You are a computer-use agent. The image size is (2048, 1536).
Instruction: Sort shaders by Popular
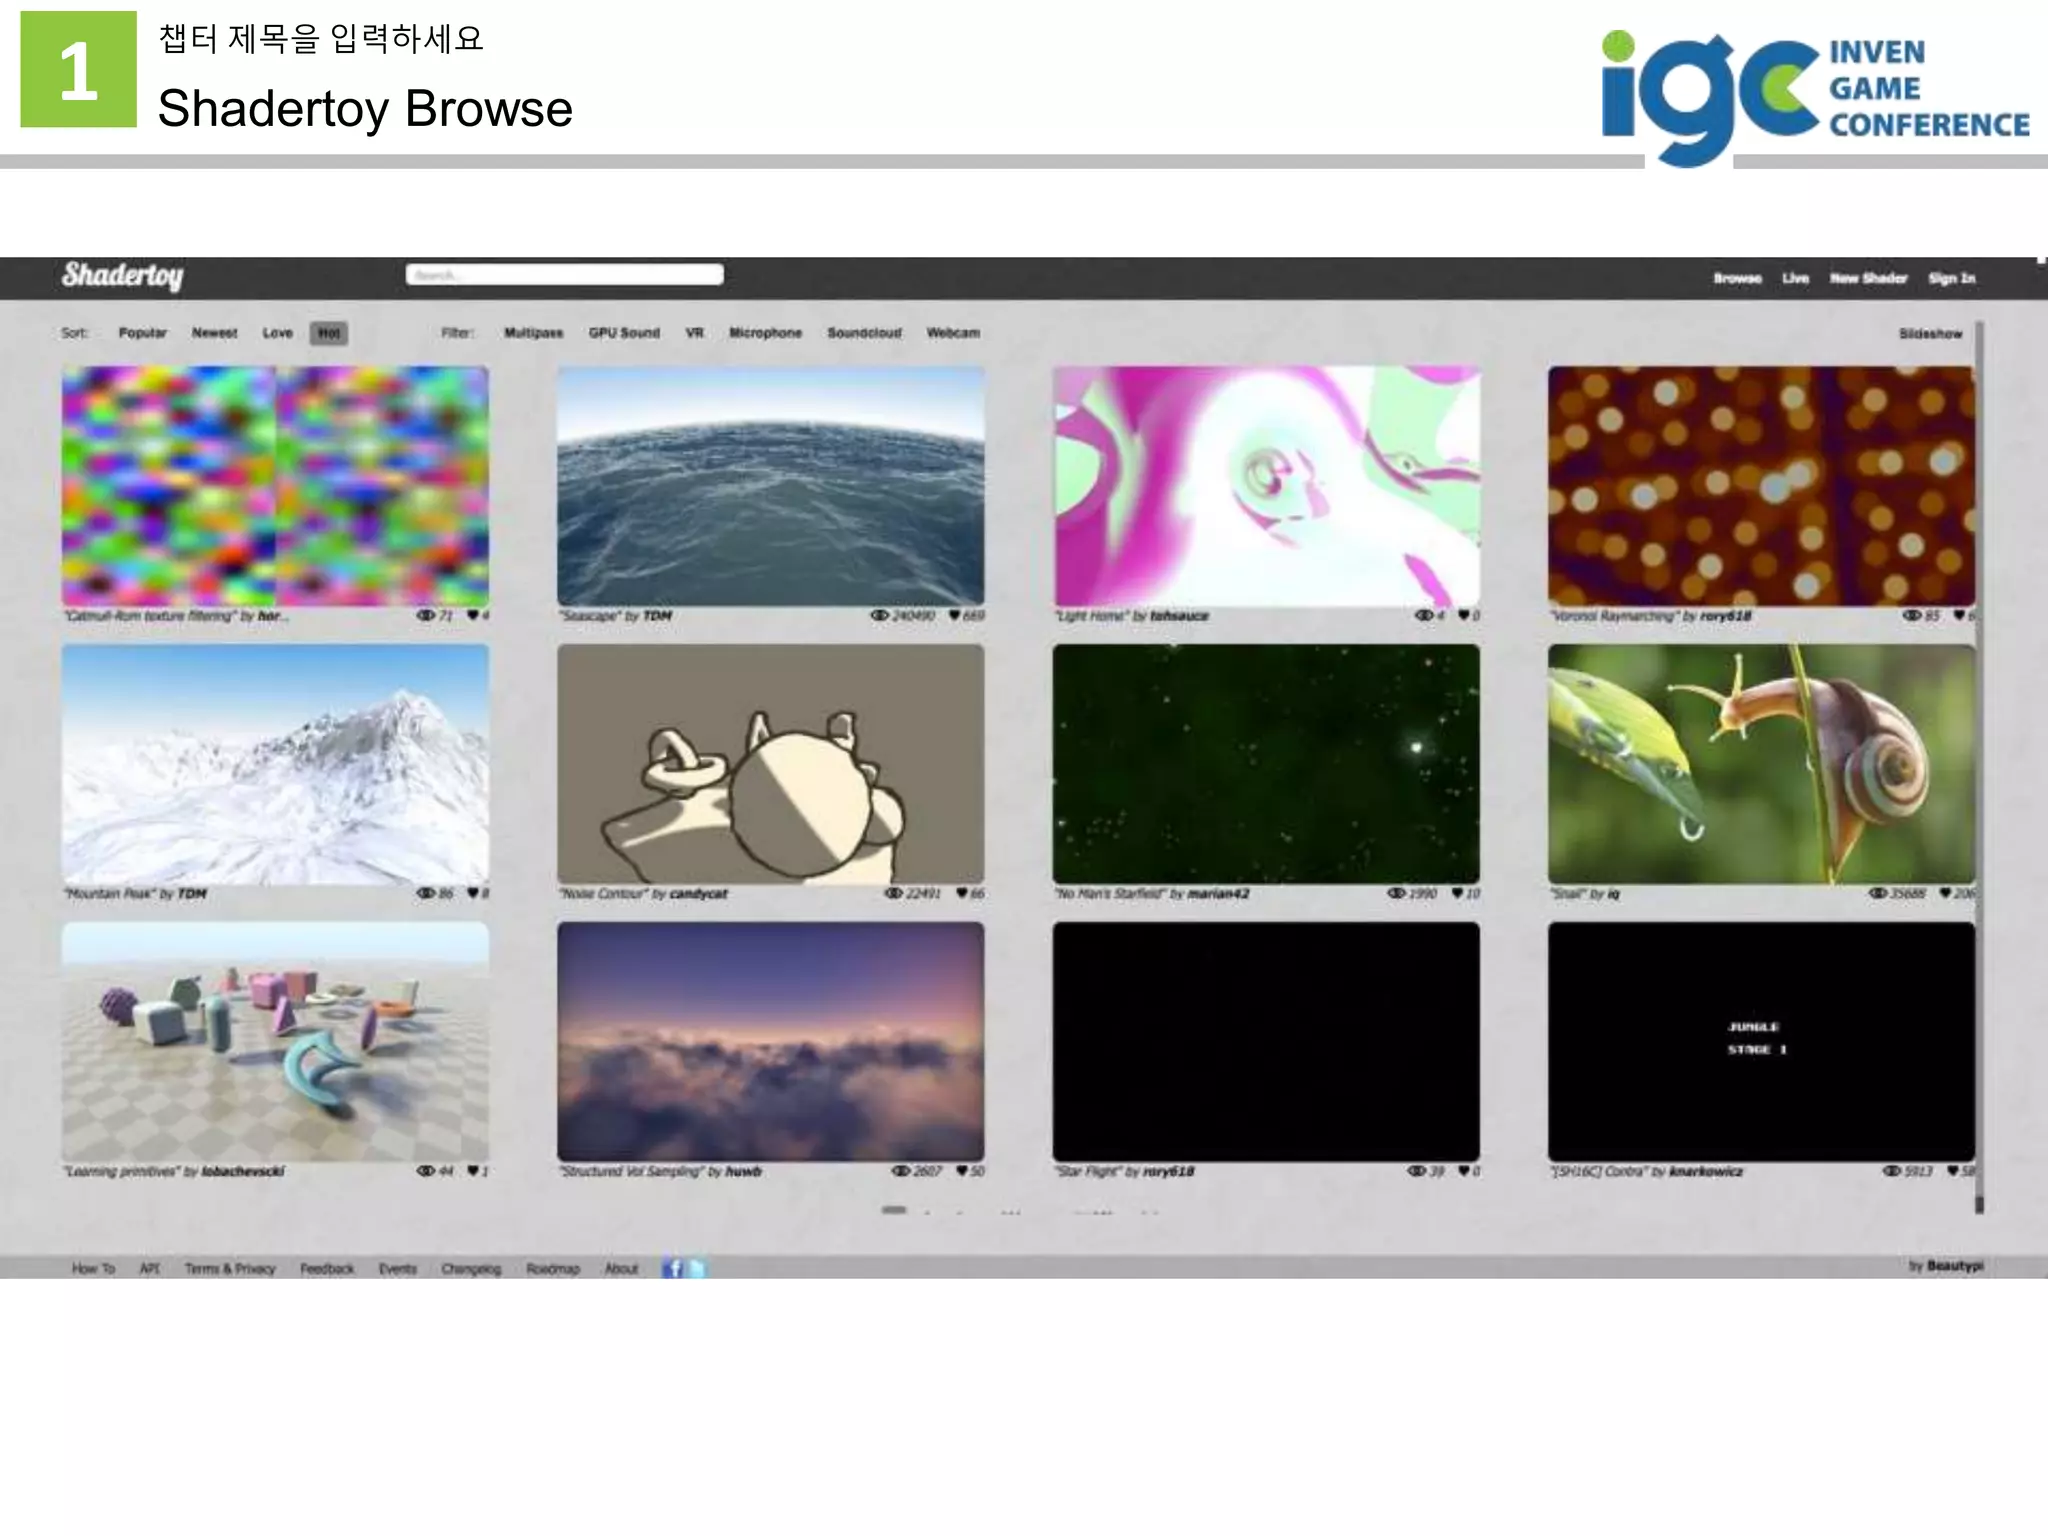click(x=142, y=333)
